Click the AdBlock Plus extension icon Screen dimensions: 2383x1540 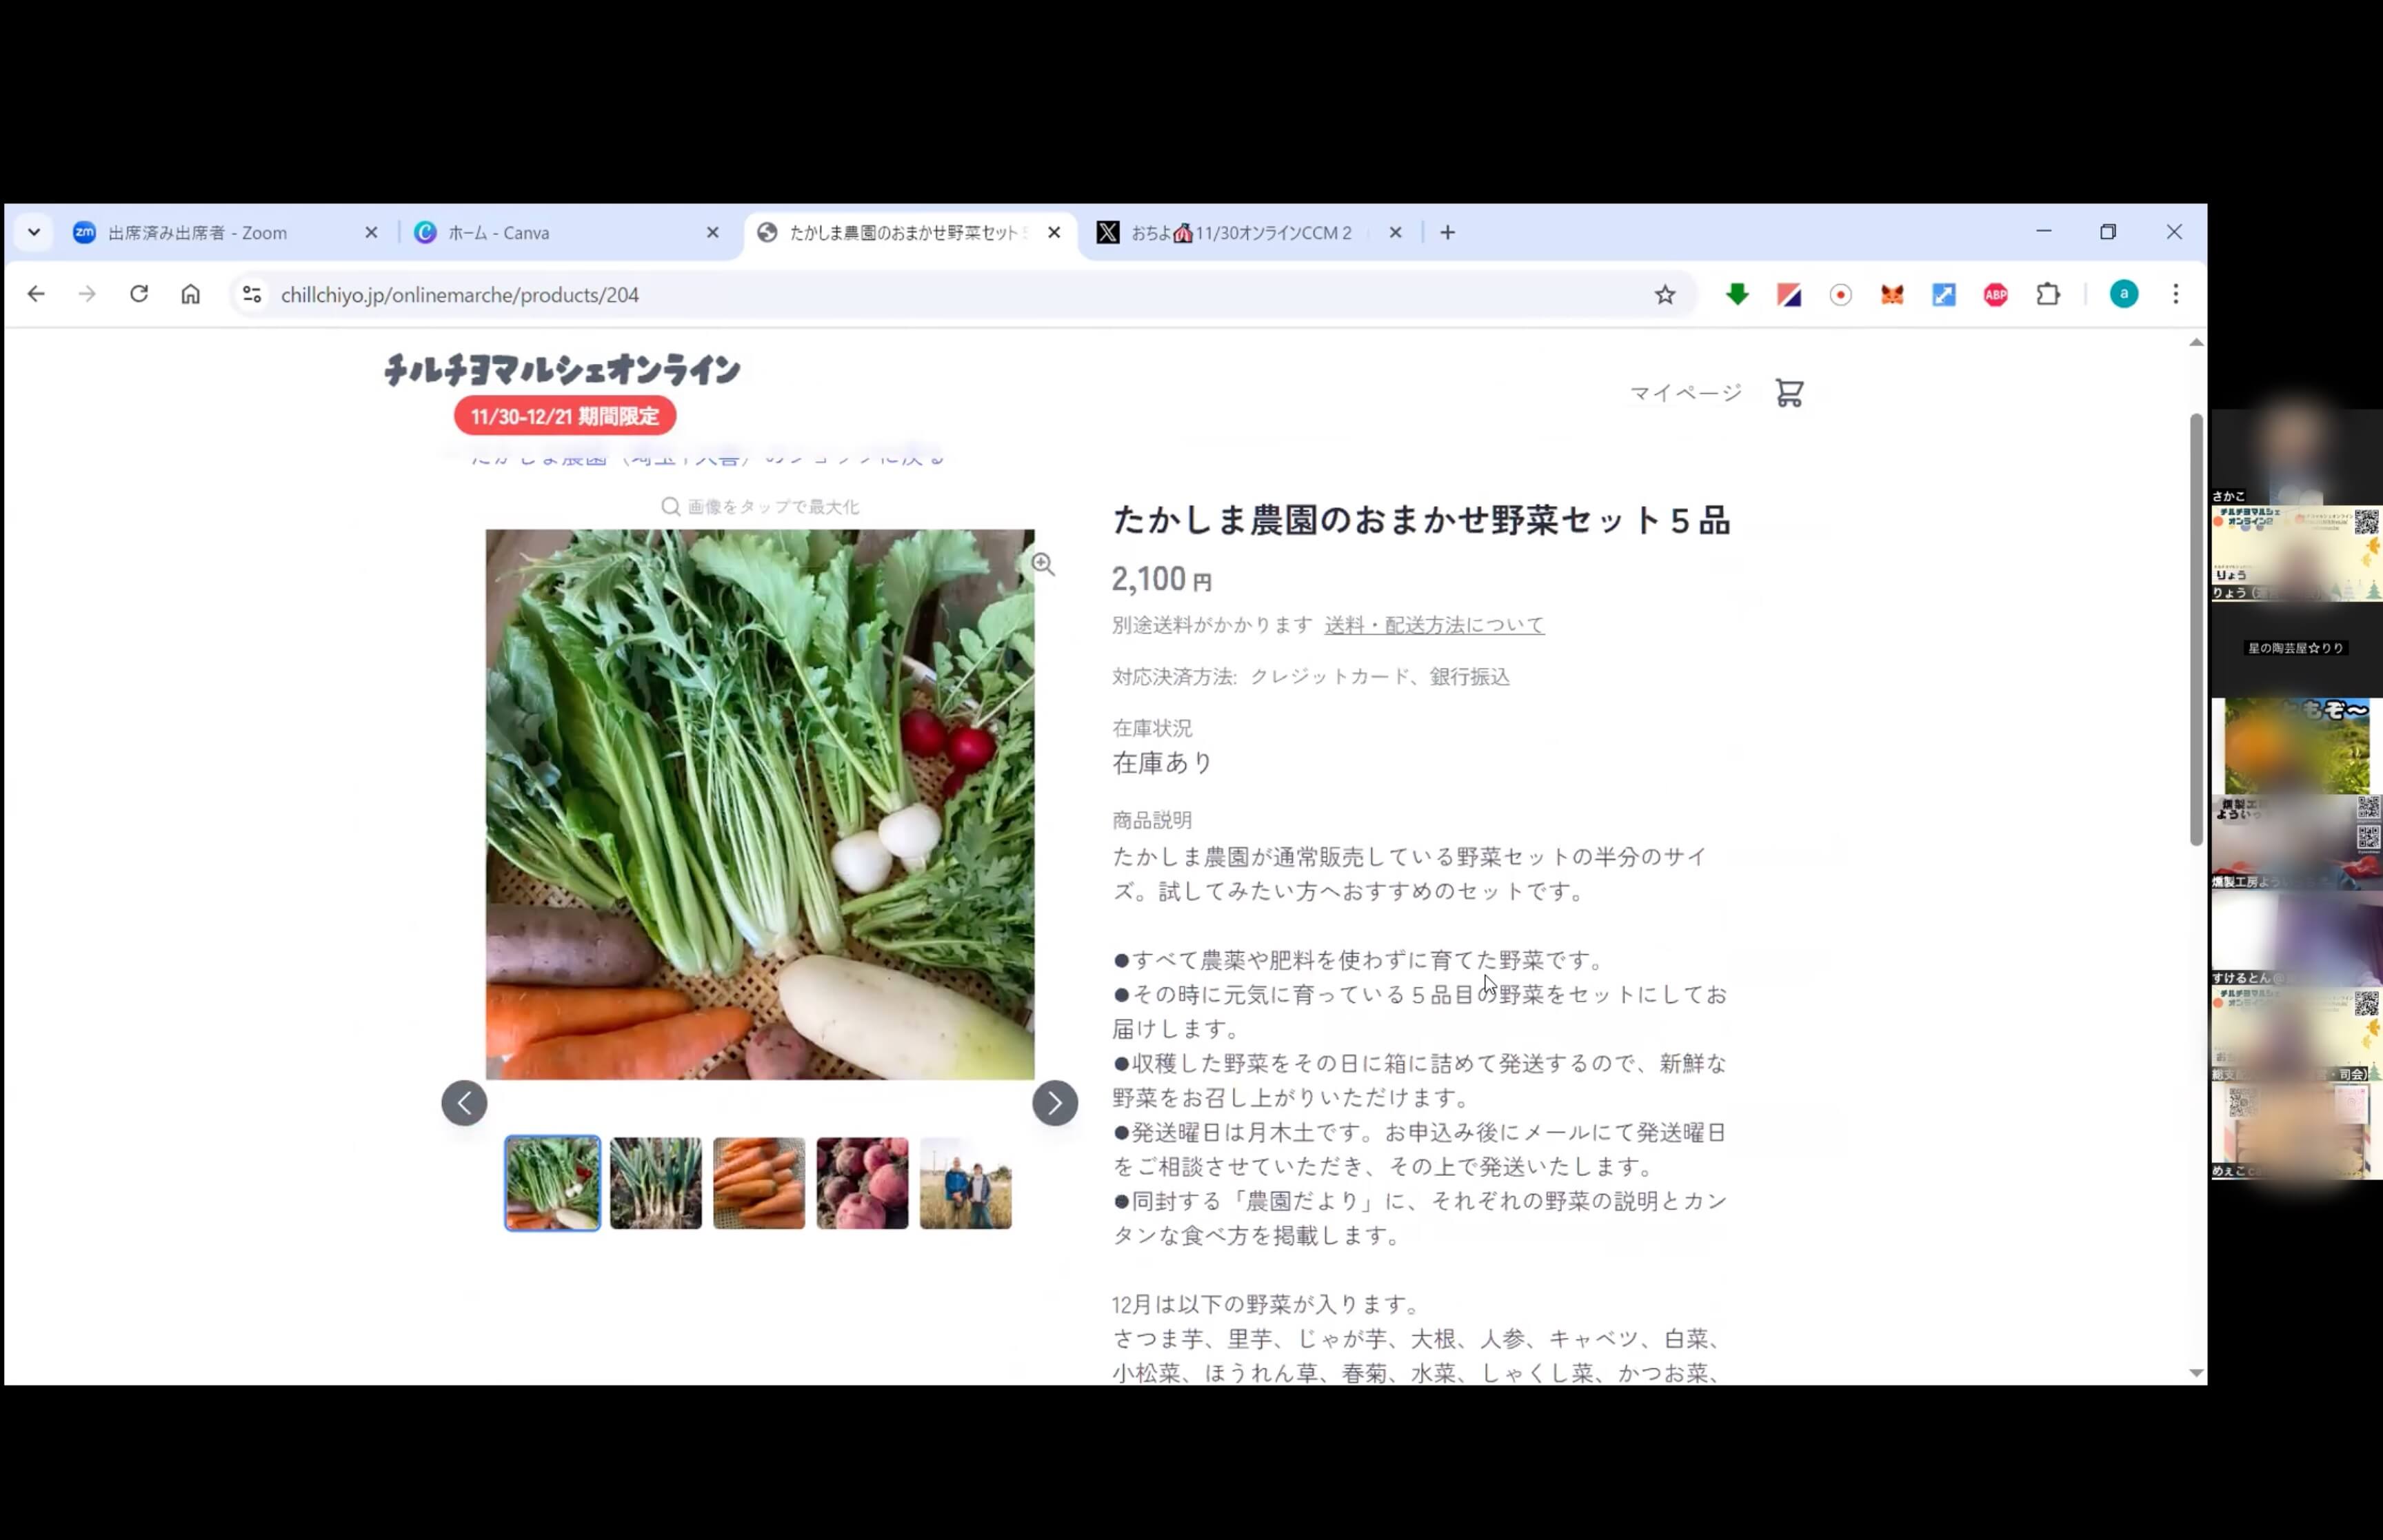[1995, 295]
